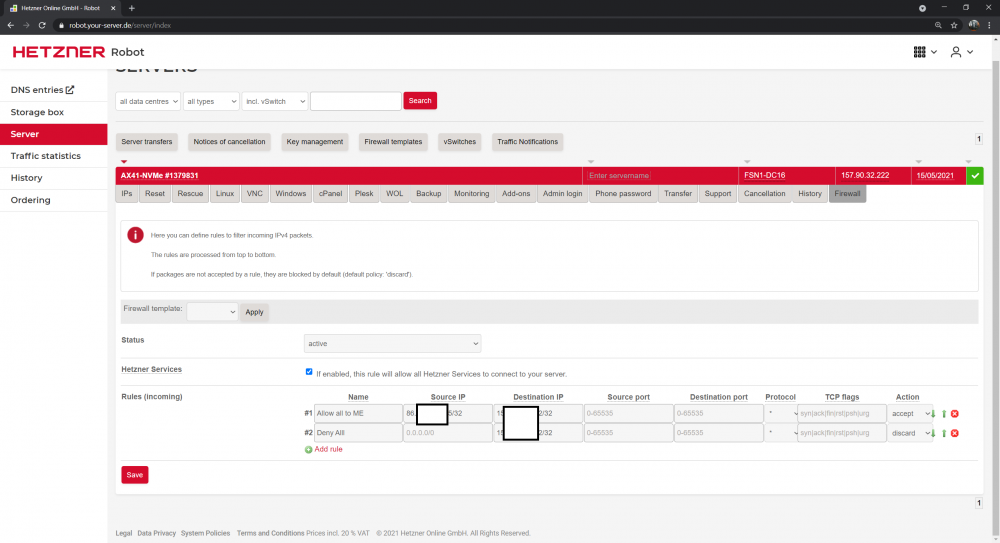
Task: Click the browser profile avatar
Action: click(x=973, y=26)
